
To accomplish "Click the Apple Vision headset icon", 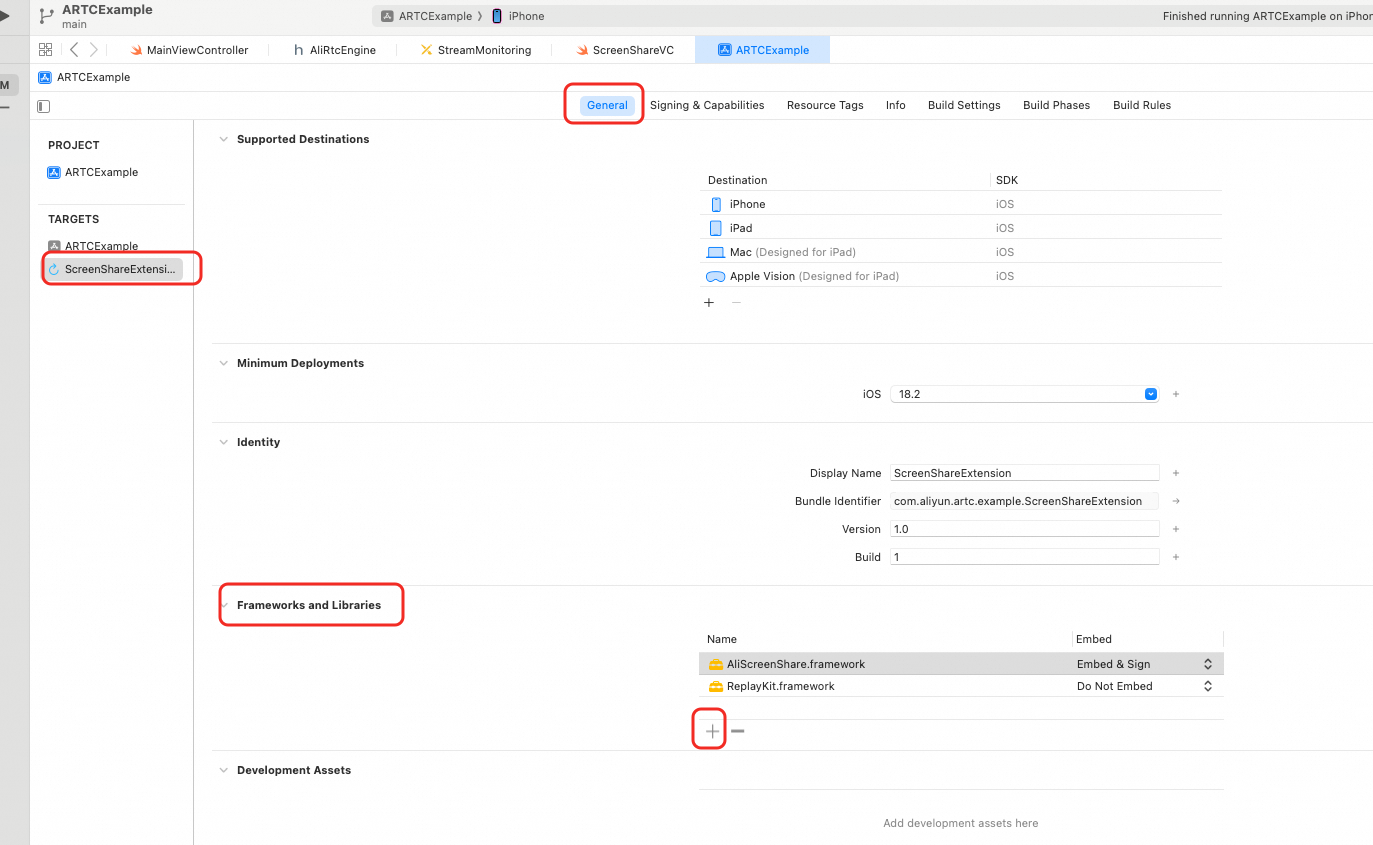I will pyautogui.click(x=715, y=276).
